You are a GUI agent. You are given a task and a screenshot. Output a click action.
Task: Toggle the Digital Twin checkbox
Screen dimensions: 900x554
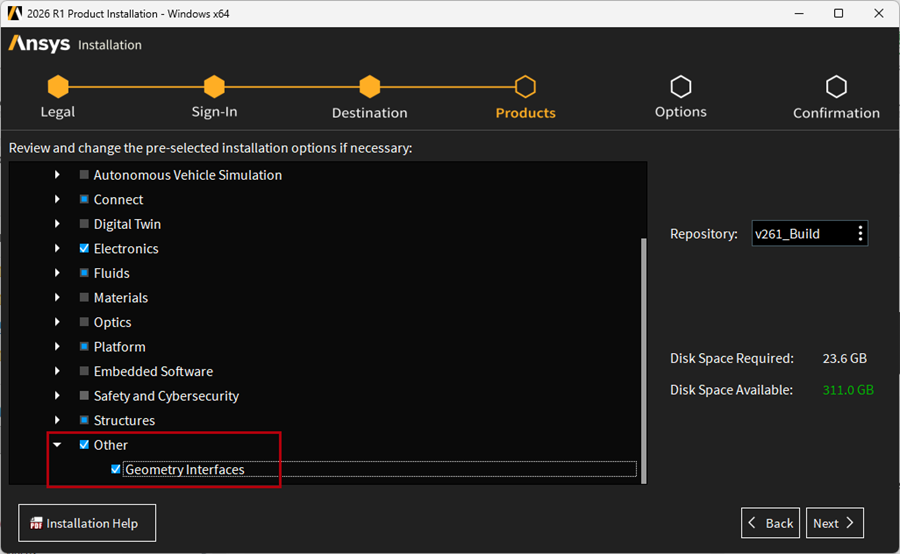point(84,224)
